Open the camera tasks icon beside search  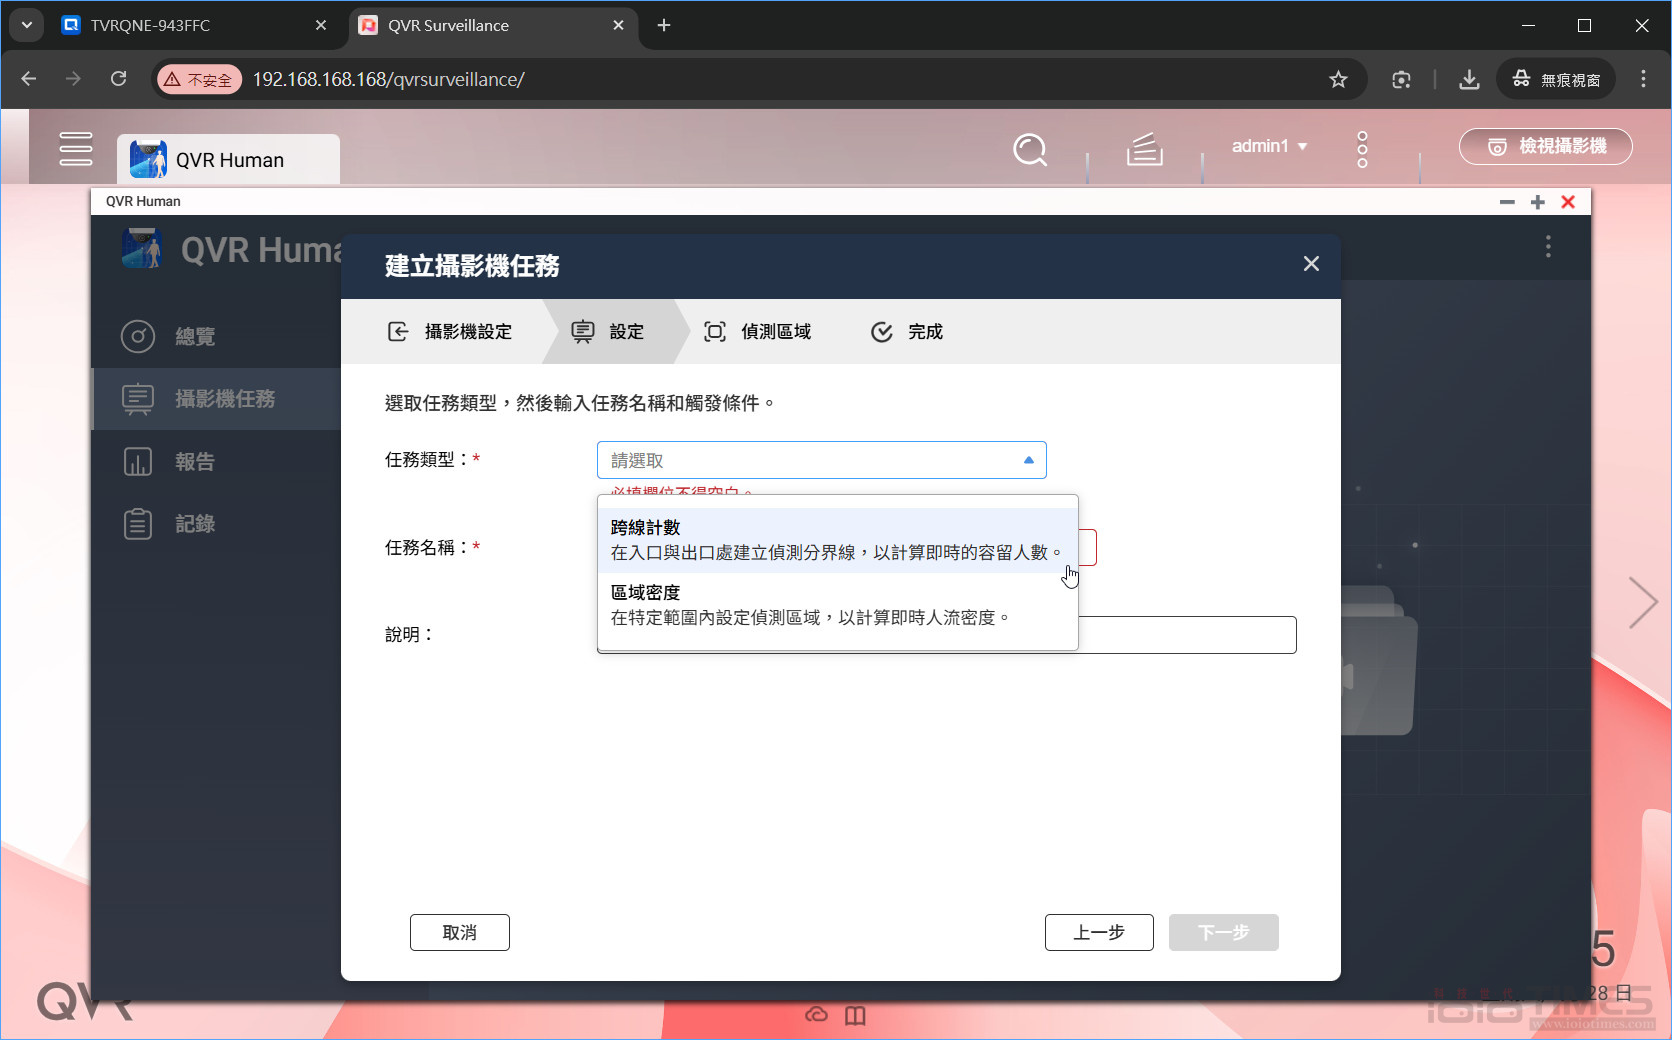coord(1144,150)
